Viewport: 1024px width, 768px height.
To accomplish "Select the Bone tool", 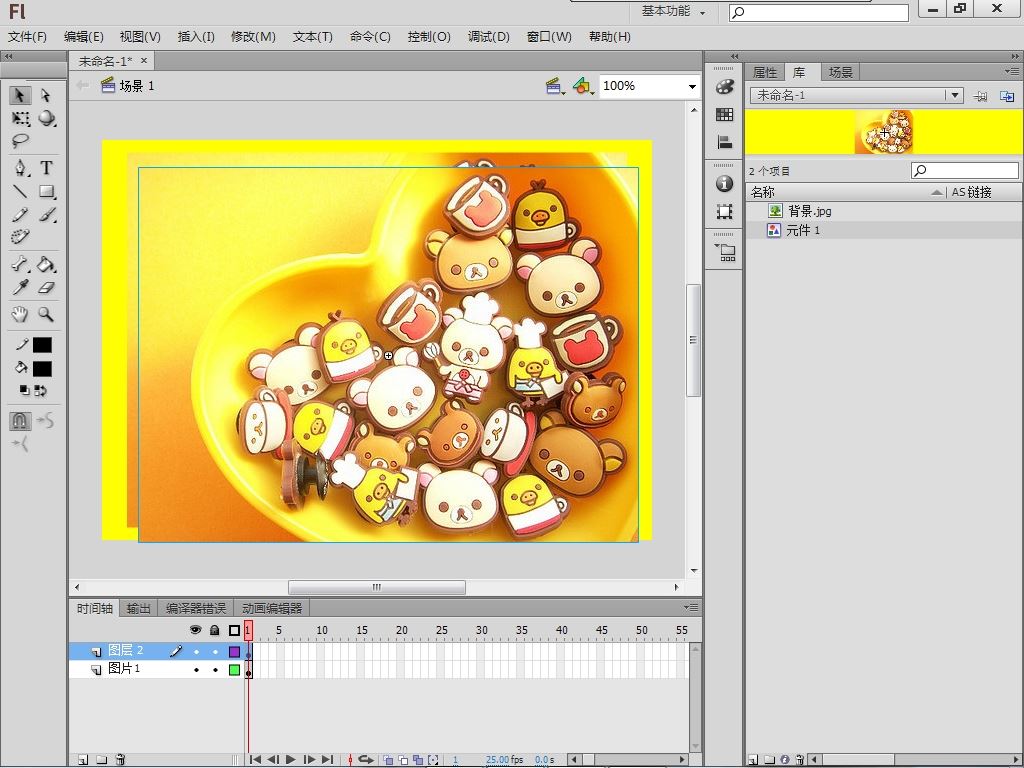I will pos(20,264).
